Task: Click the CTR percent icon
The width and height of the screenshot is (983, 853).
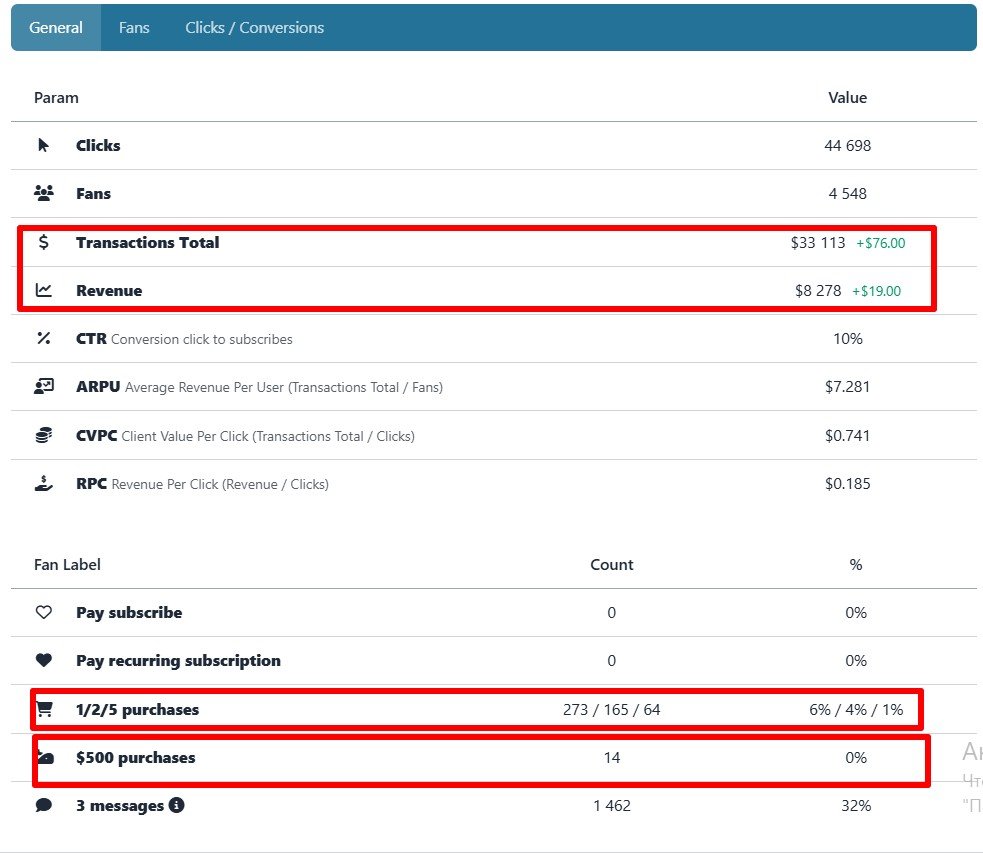Action: (x=43, y=338)
